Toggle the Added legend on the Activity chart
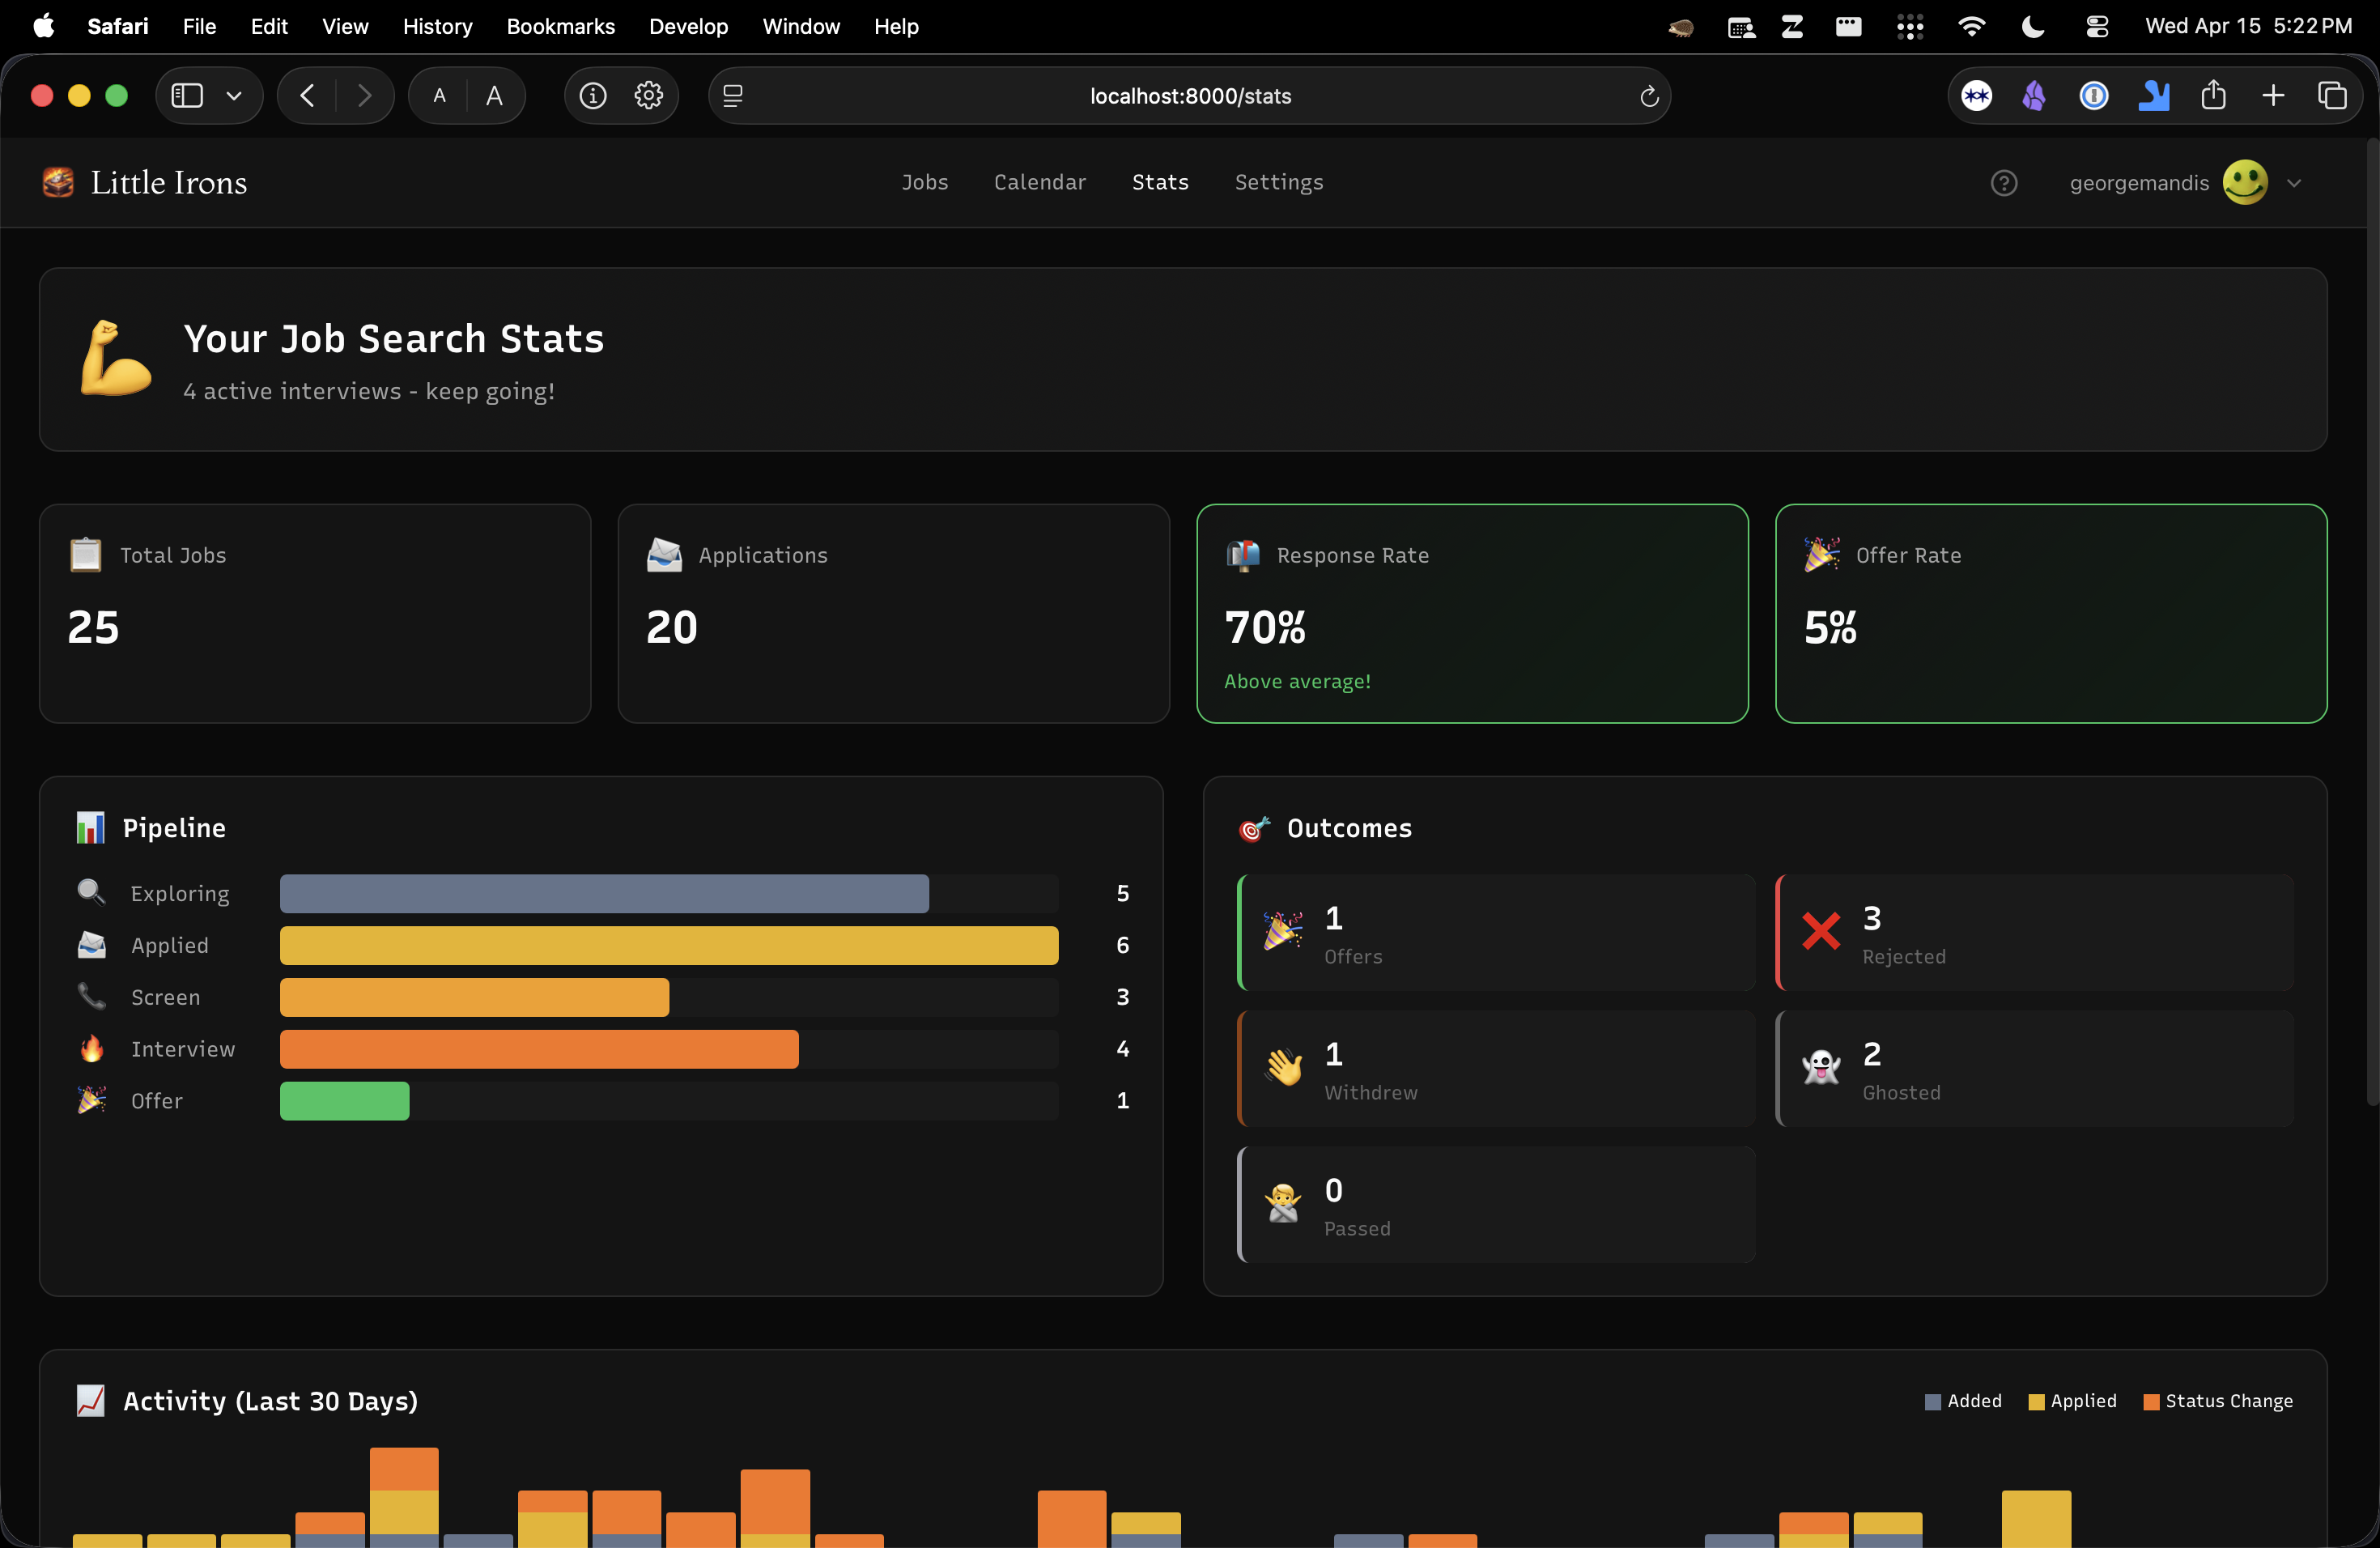 click(x=1962, y=1401)
